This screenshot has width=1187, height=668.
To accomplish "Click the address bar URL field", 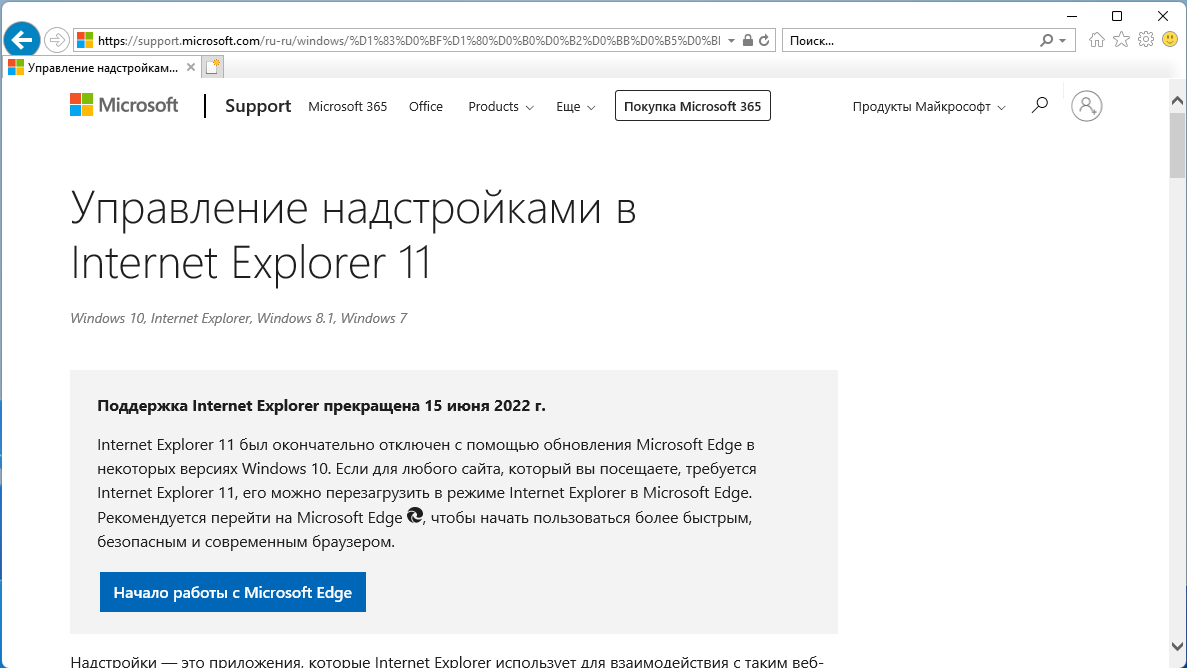I will [409, 40].
